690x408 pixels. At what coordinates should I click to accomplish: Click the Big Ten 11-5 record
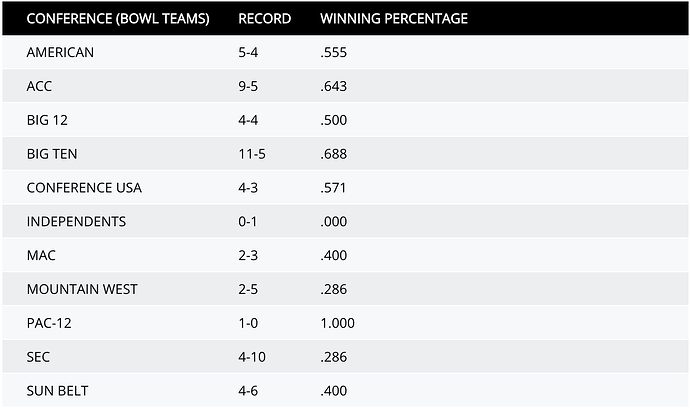point(252,154)
